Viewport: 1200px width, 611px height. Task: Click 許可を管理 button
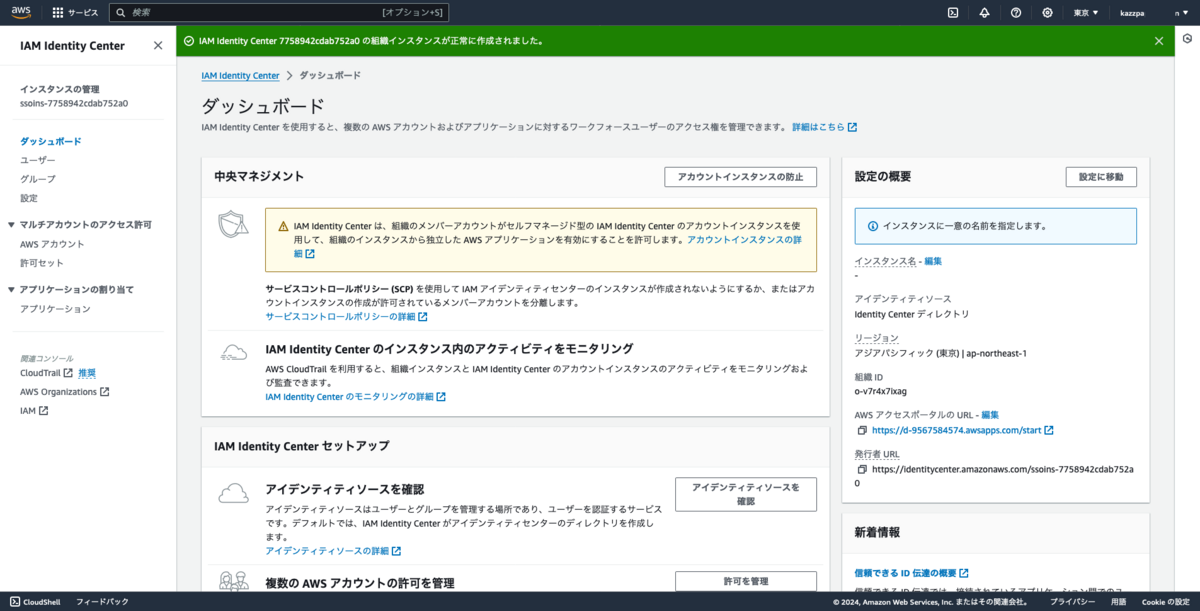(746, 581)
